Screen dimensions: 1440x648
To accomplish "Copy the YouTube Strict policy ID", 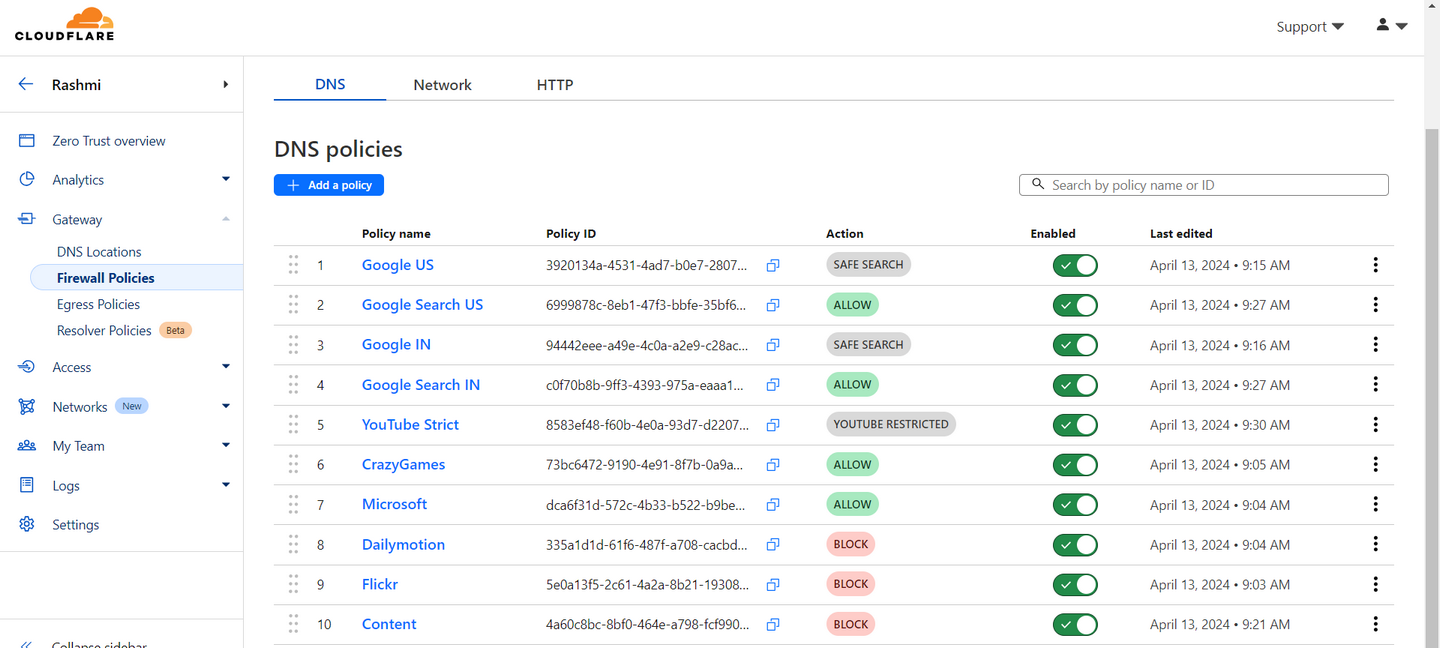I will [773, 425].
